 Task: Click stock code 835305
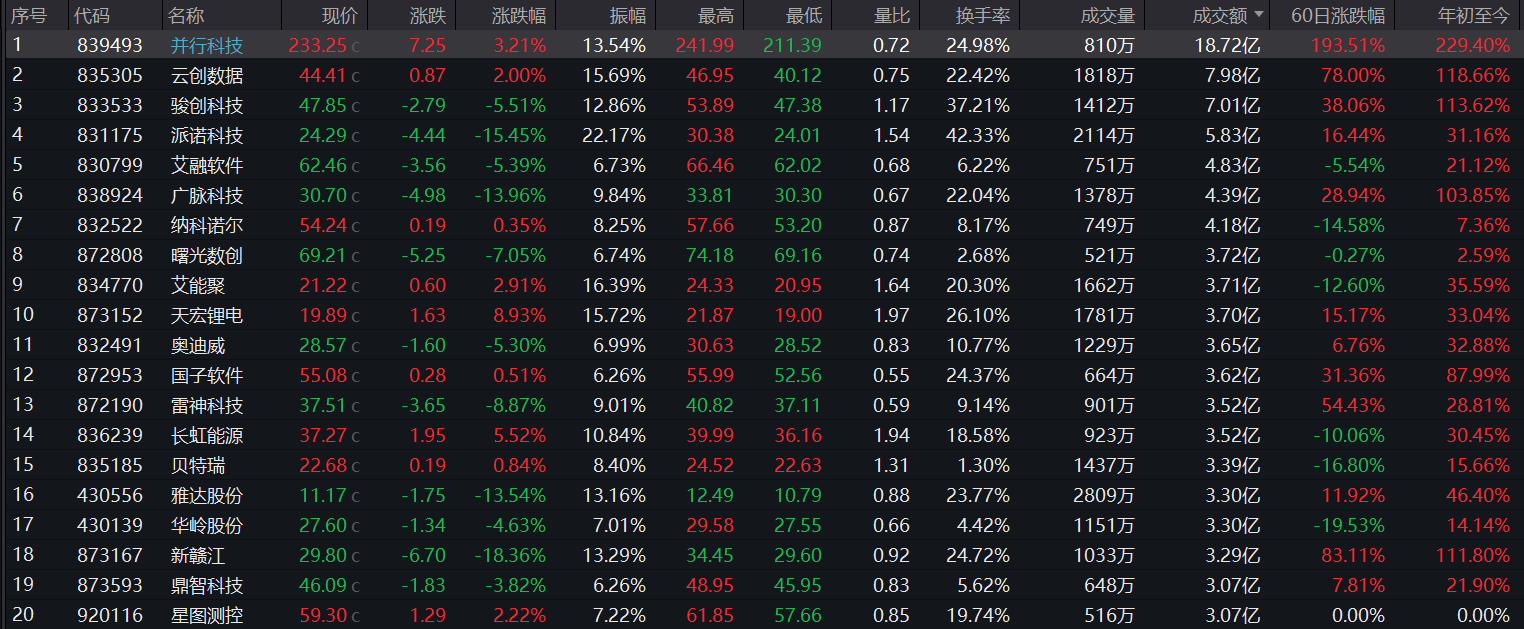click(110, 75)
